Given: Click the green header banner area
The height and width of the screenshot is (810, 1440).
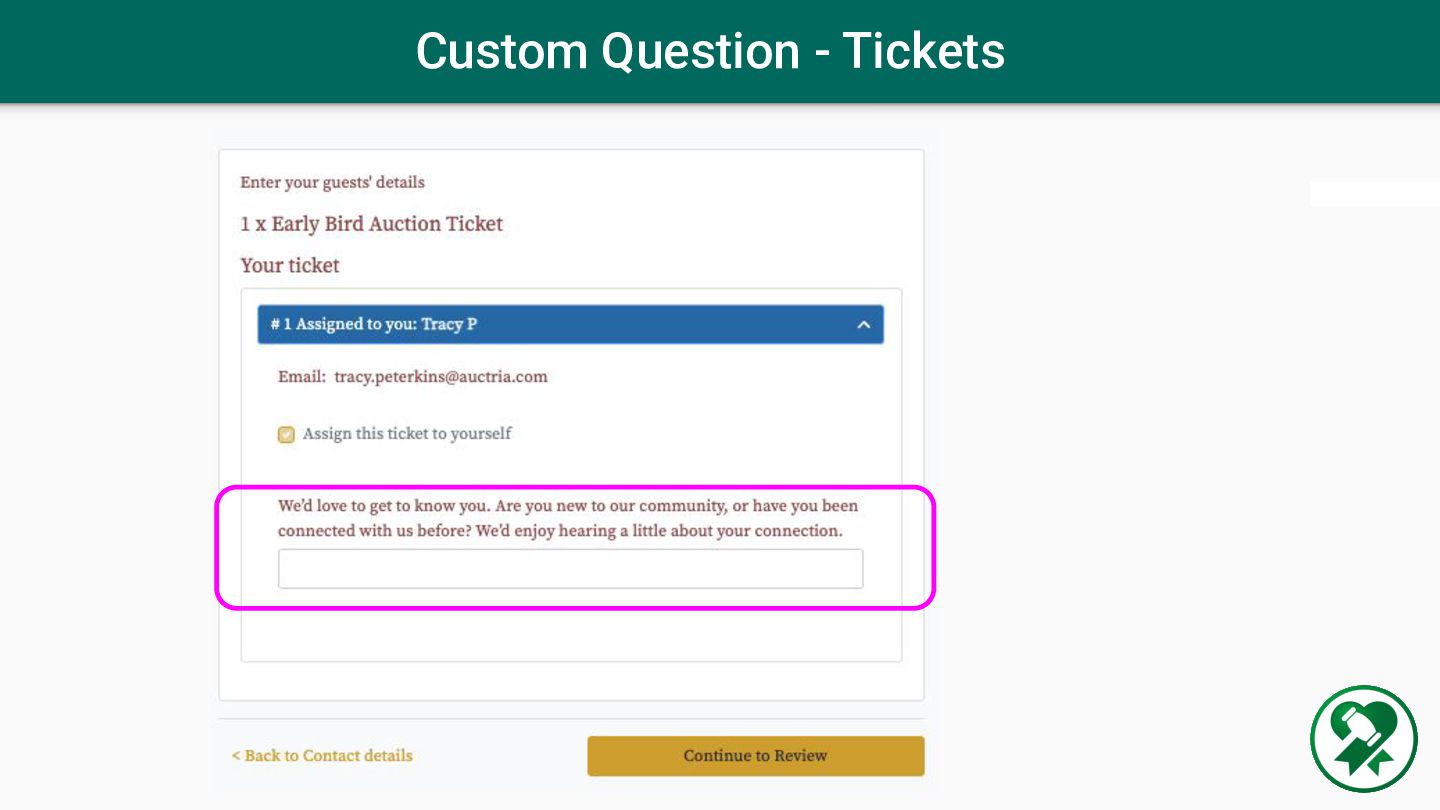Looking at the screenshot, I should tap(720, 51).
